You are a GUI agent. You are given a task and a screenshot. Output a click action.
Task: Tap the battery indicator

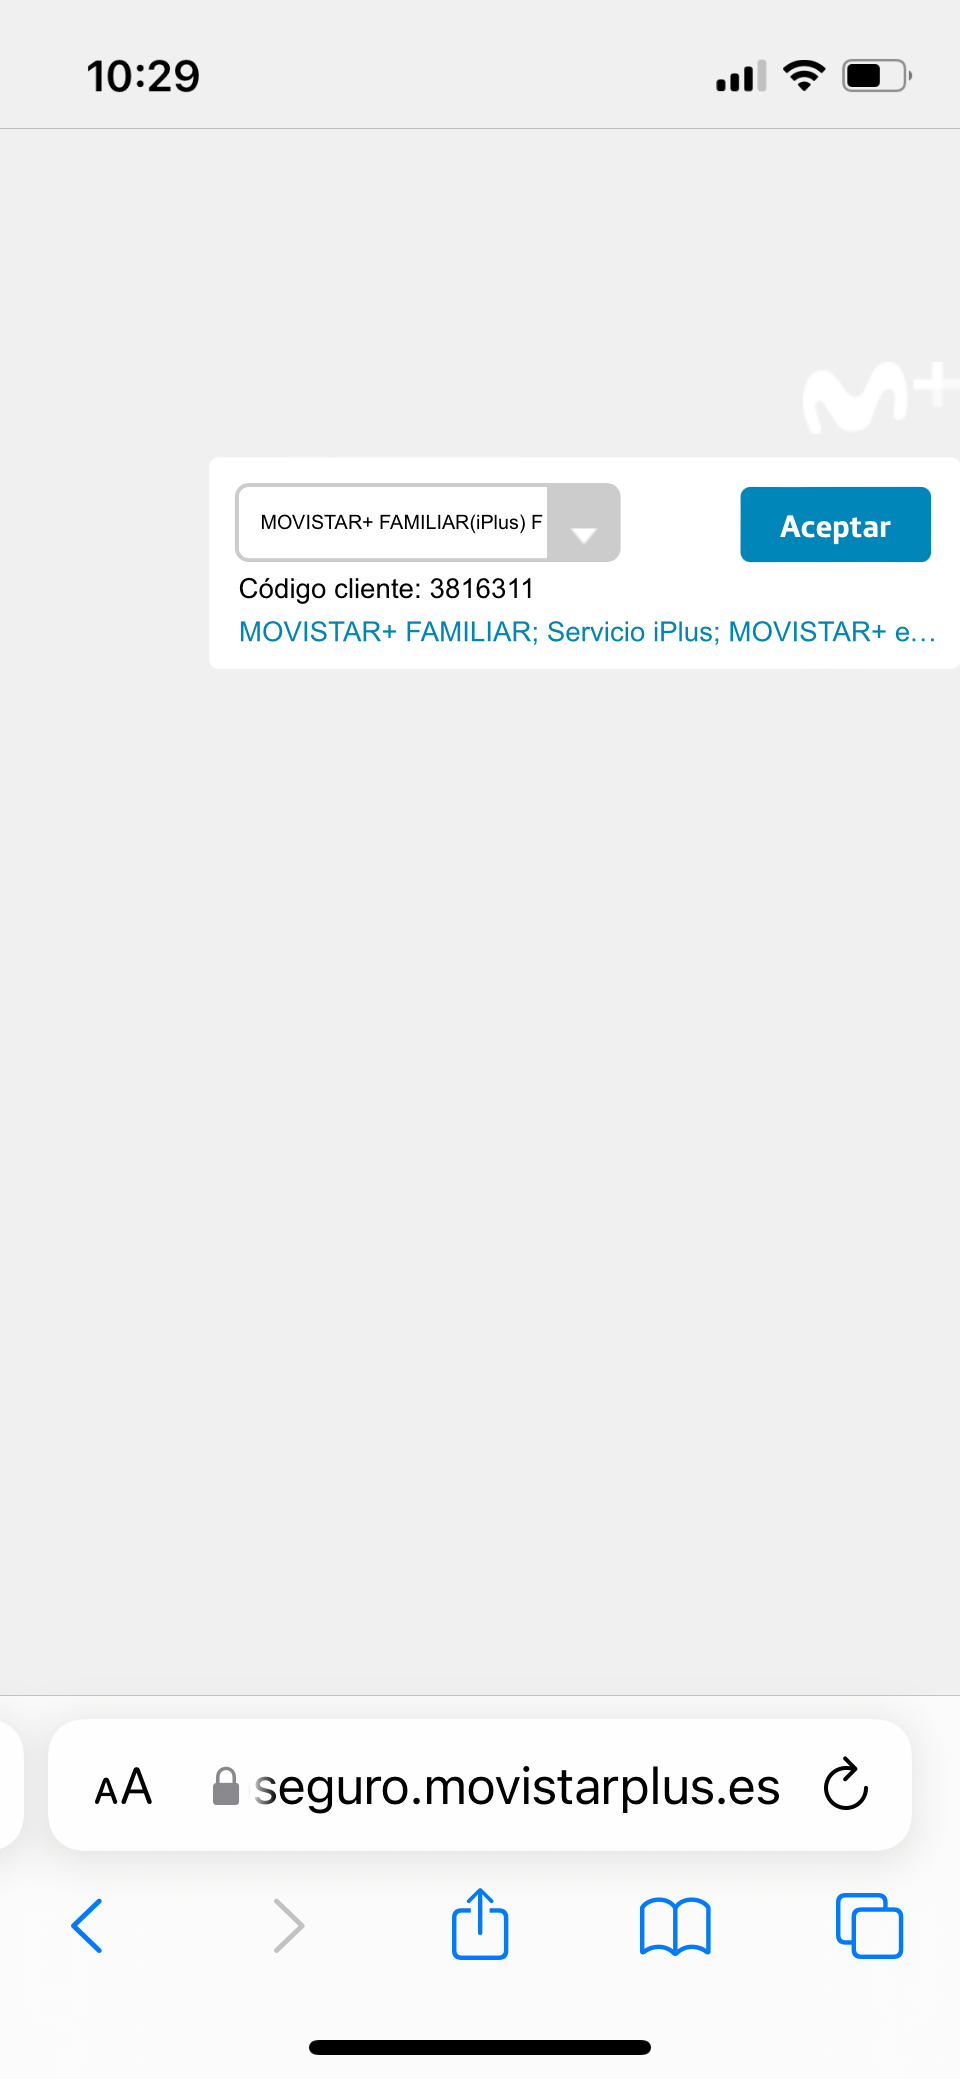877,76
